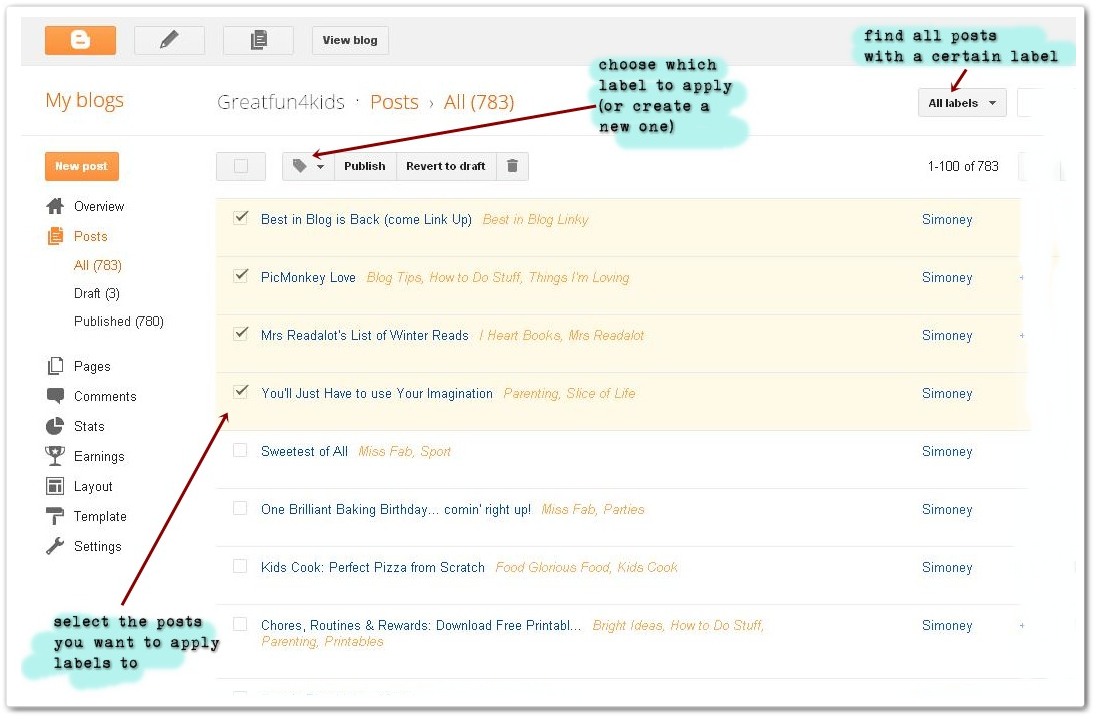The image size is (1097, 719).
Task: Open the 'PicMonkey Love' post link
Action: click(x=308, y=277)
